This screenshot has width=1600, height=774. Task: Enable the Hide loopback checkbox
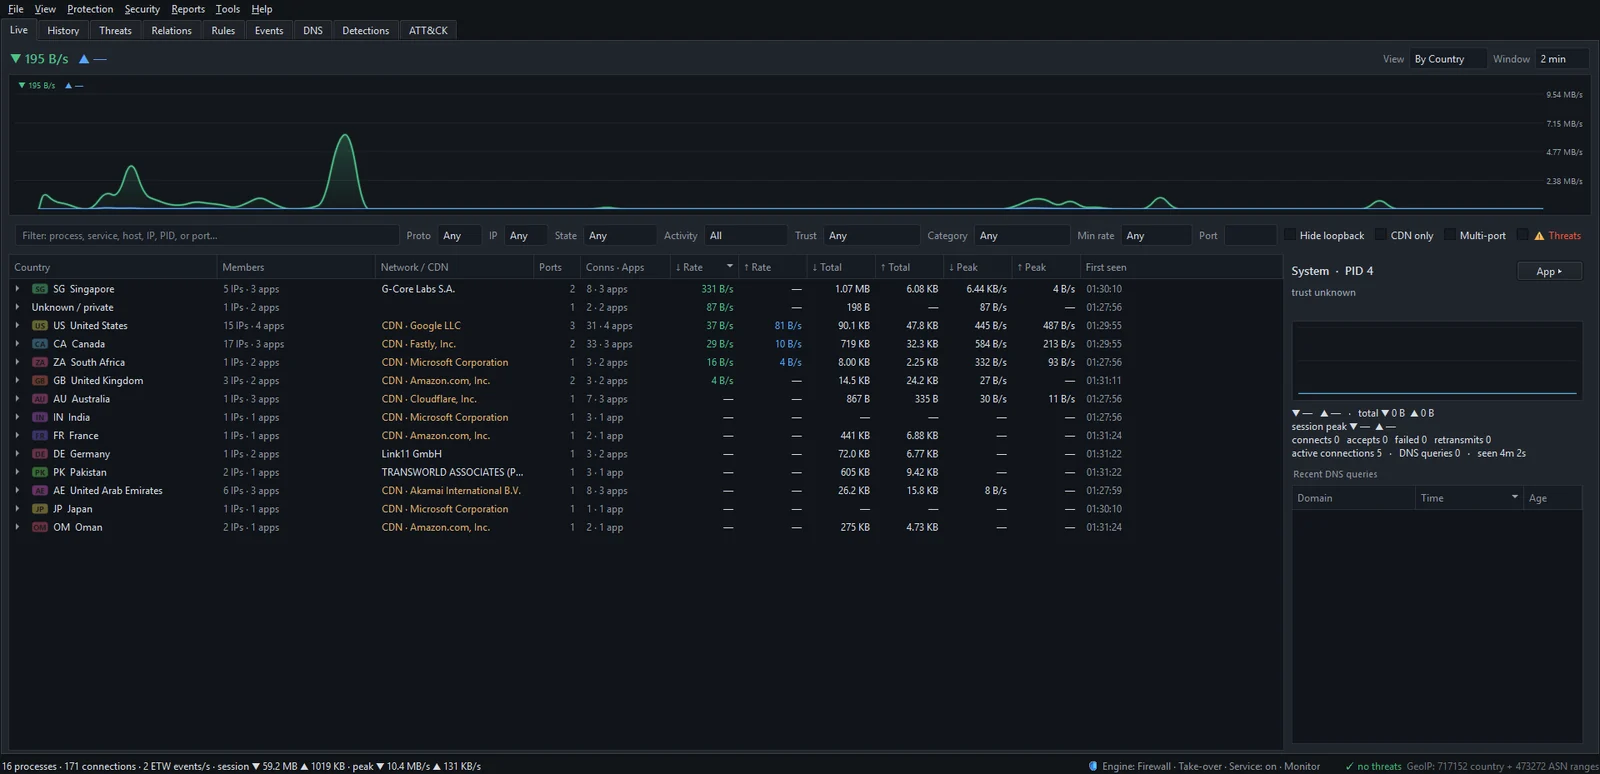pyautogui.click(x=1290, y=235)
